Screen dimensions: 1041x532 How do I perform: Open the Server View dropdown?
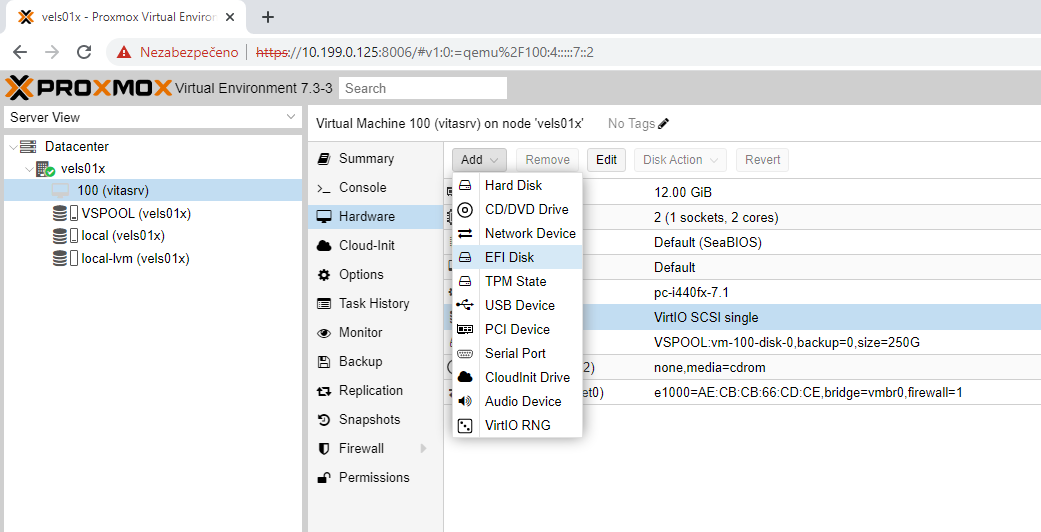(x=151, y=117)
